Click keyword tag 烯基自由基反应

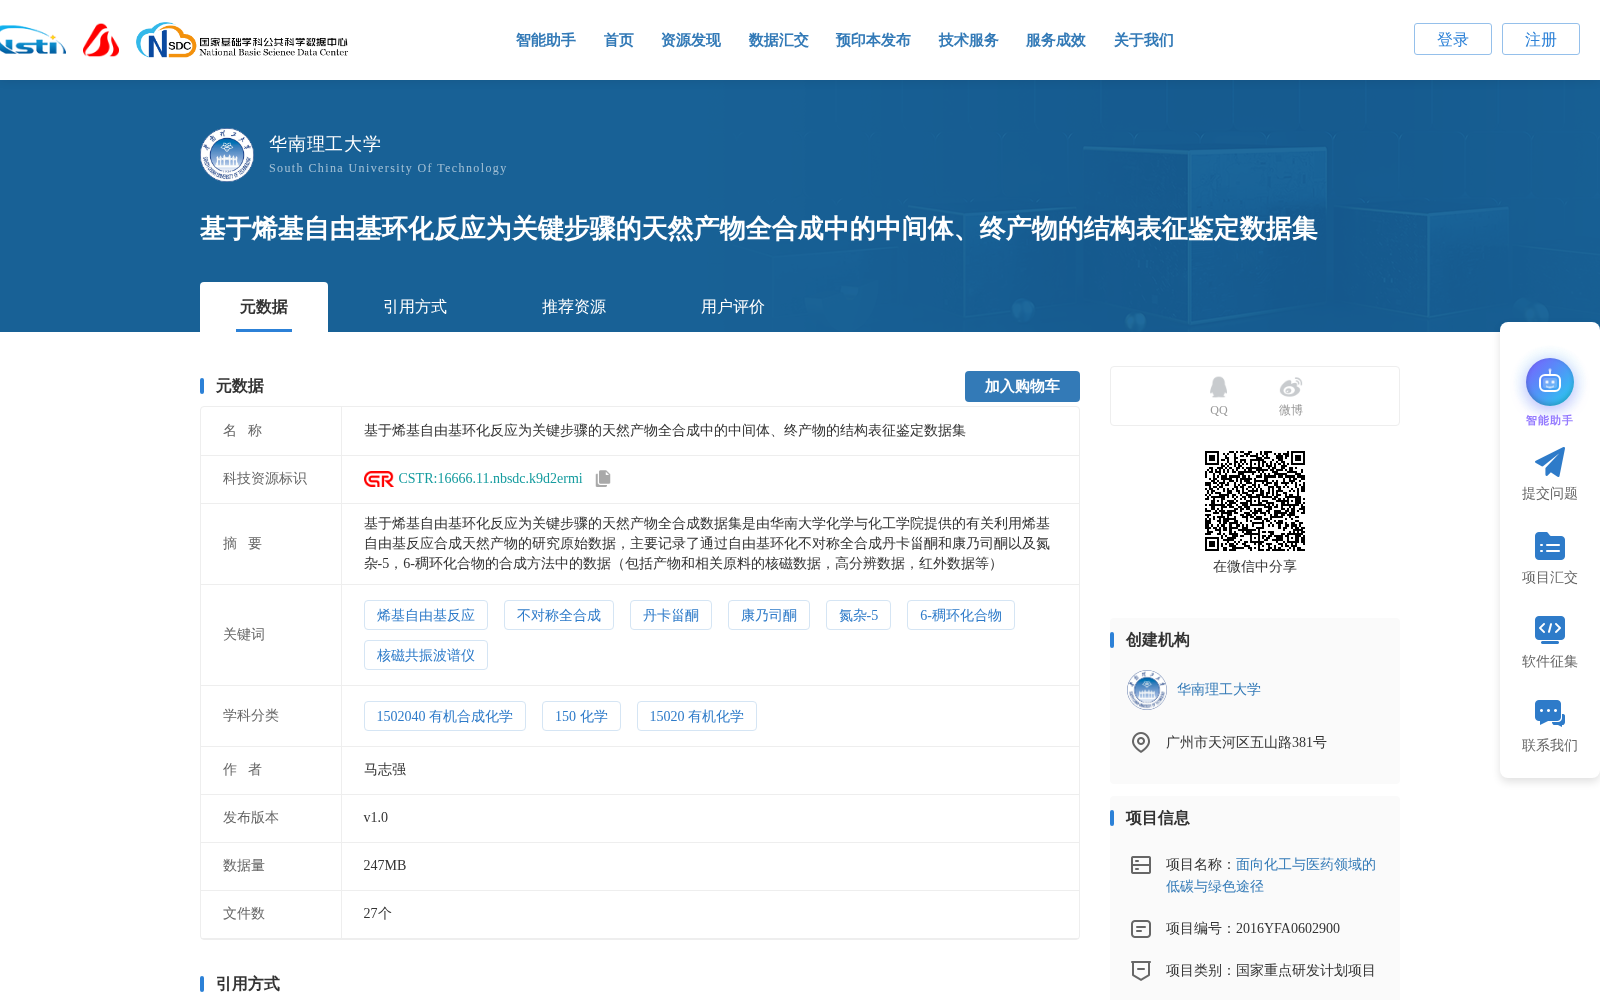(426, 615)
